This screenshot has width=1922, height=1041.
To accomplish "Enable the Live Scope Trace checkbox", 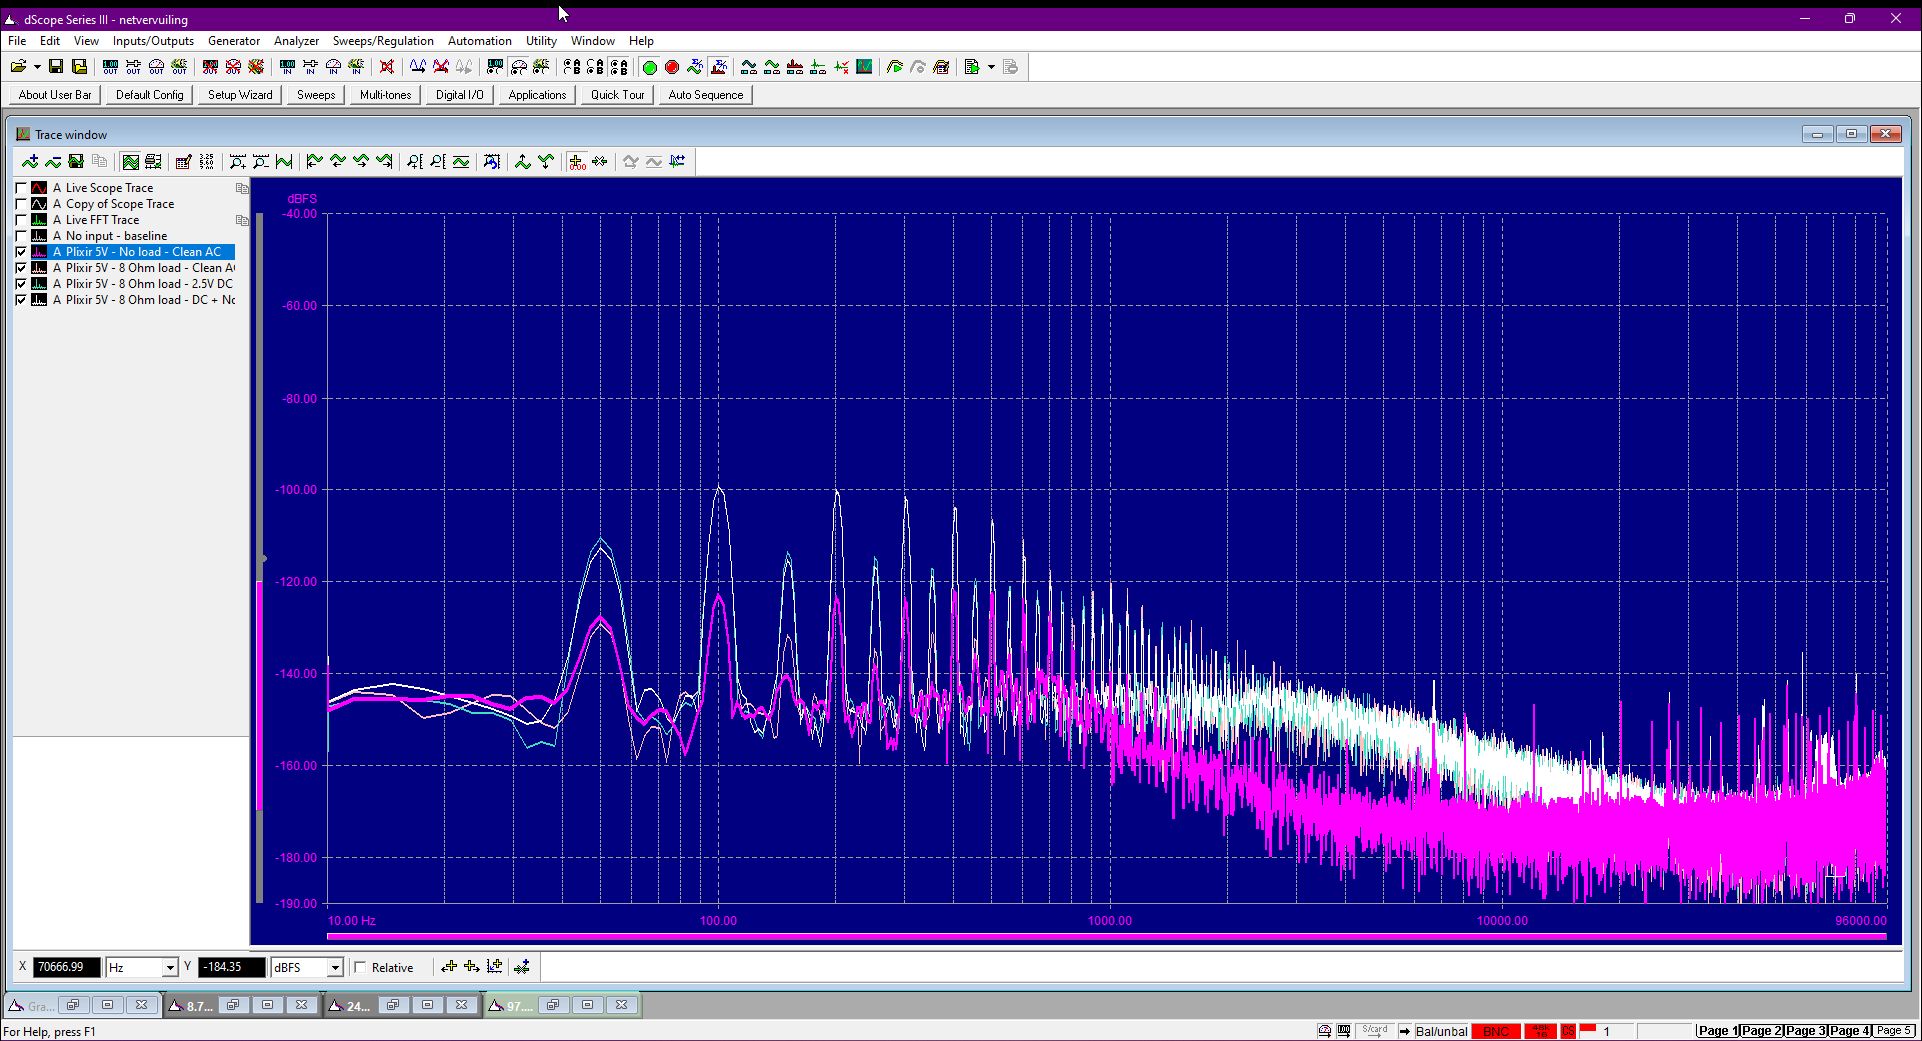I will (21, 188).
